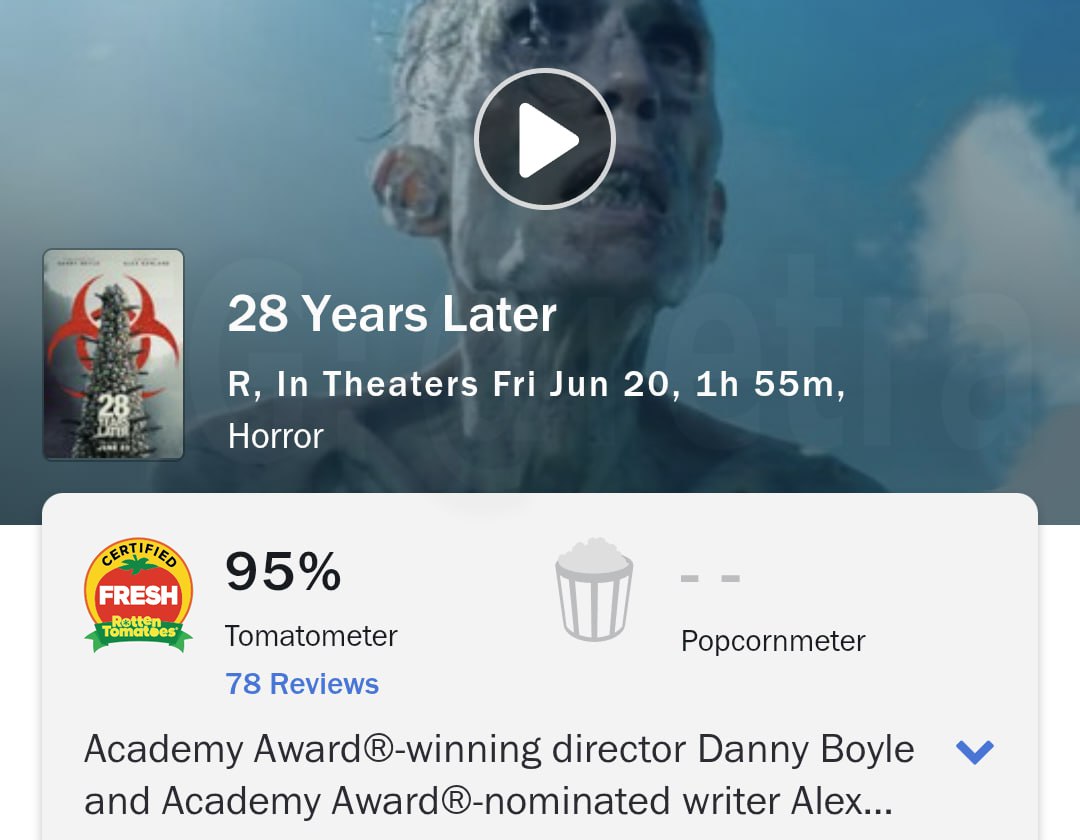The image size is (1080, 840).
Task: Click the synopsis line starting 'Academy Award®-winning'
Action: 499,749
